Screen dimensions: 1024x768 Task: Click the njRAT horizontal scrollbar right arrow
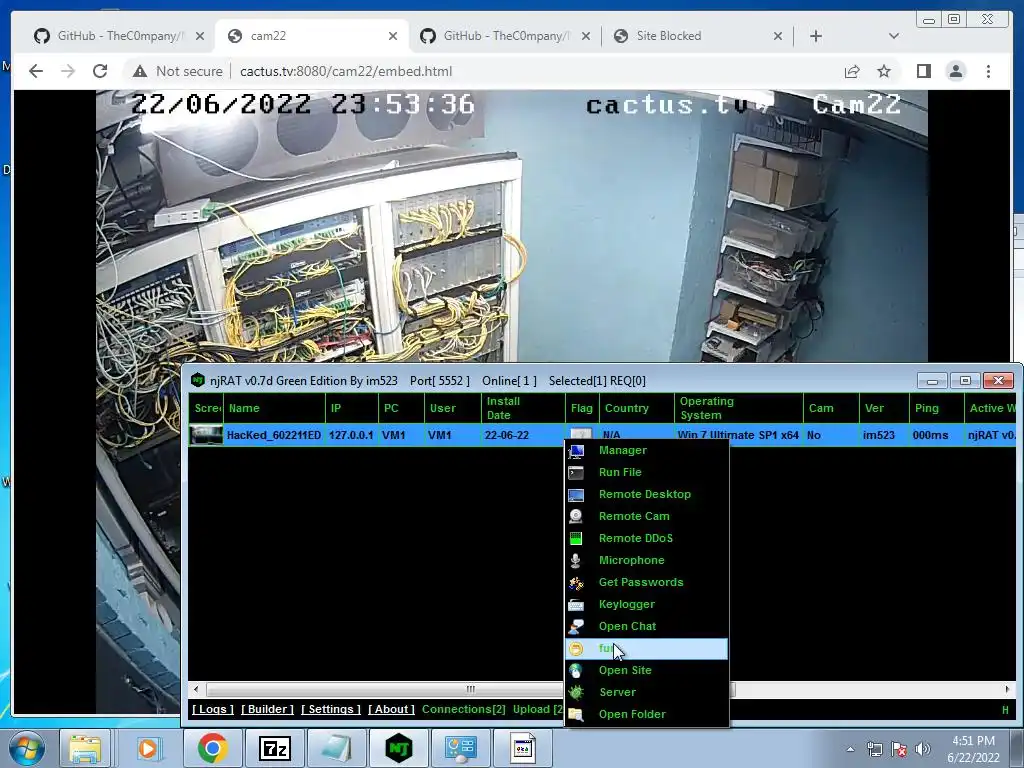(x=1007, y=690)
